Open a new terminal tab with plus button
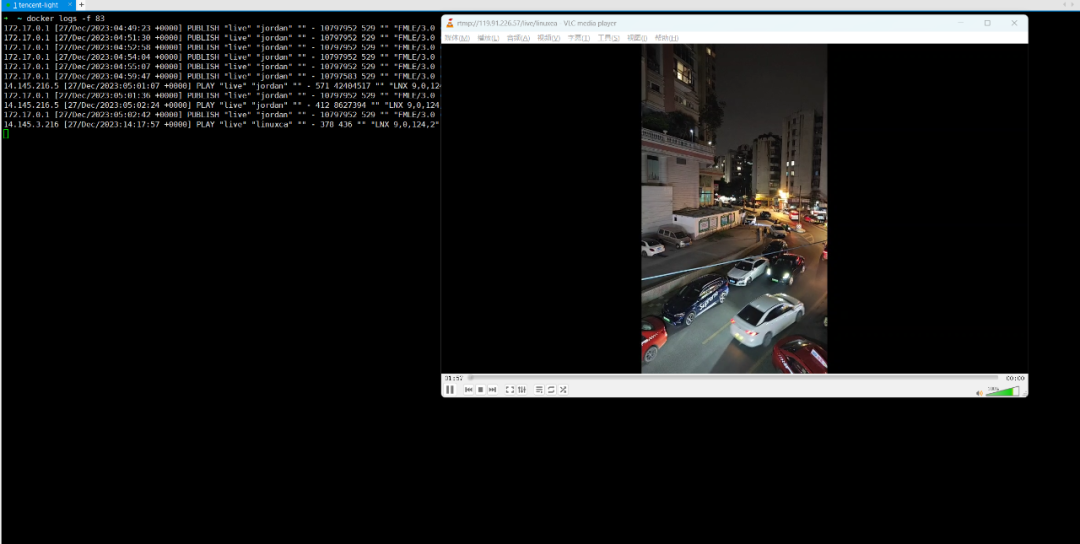The height and width of the screenshot is (544, 1080). [81, 5]
